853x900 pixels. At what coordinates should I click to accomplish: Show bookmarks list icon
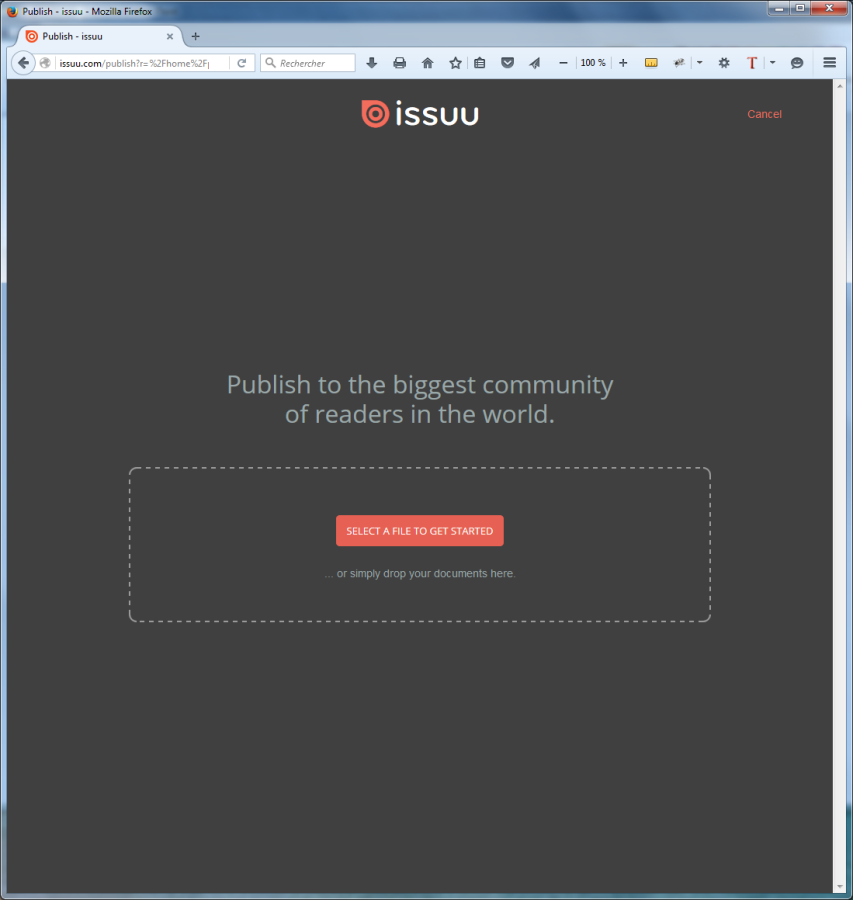[480, 63]
